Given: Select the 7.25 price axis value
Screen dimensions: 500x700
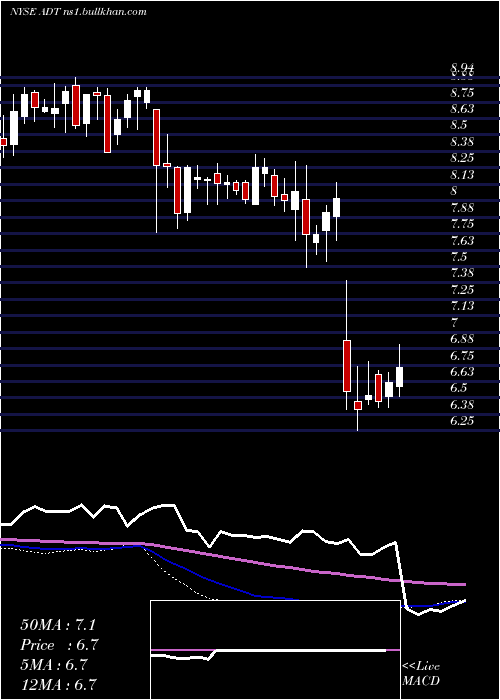Looking at the screenshot, I should pyautogui.click(x=462, y=290).
